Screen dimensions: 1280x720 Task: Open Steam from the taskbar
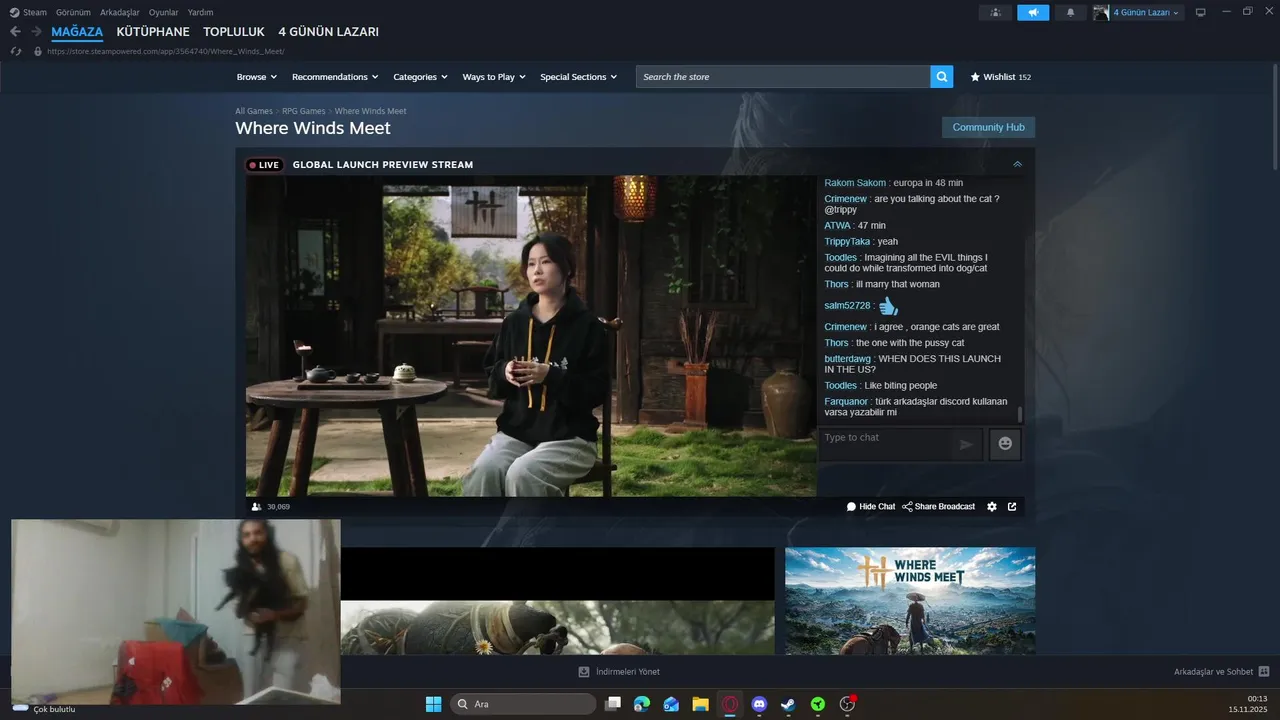coord(789,704)
